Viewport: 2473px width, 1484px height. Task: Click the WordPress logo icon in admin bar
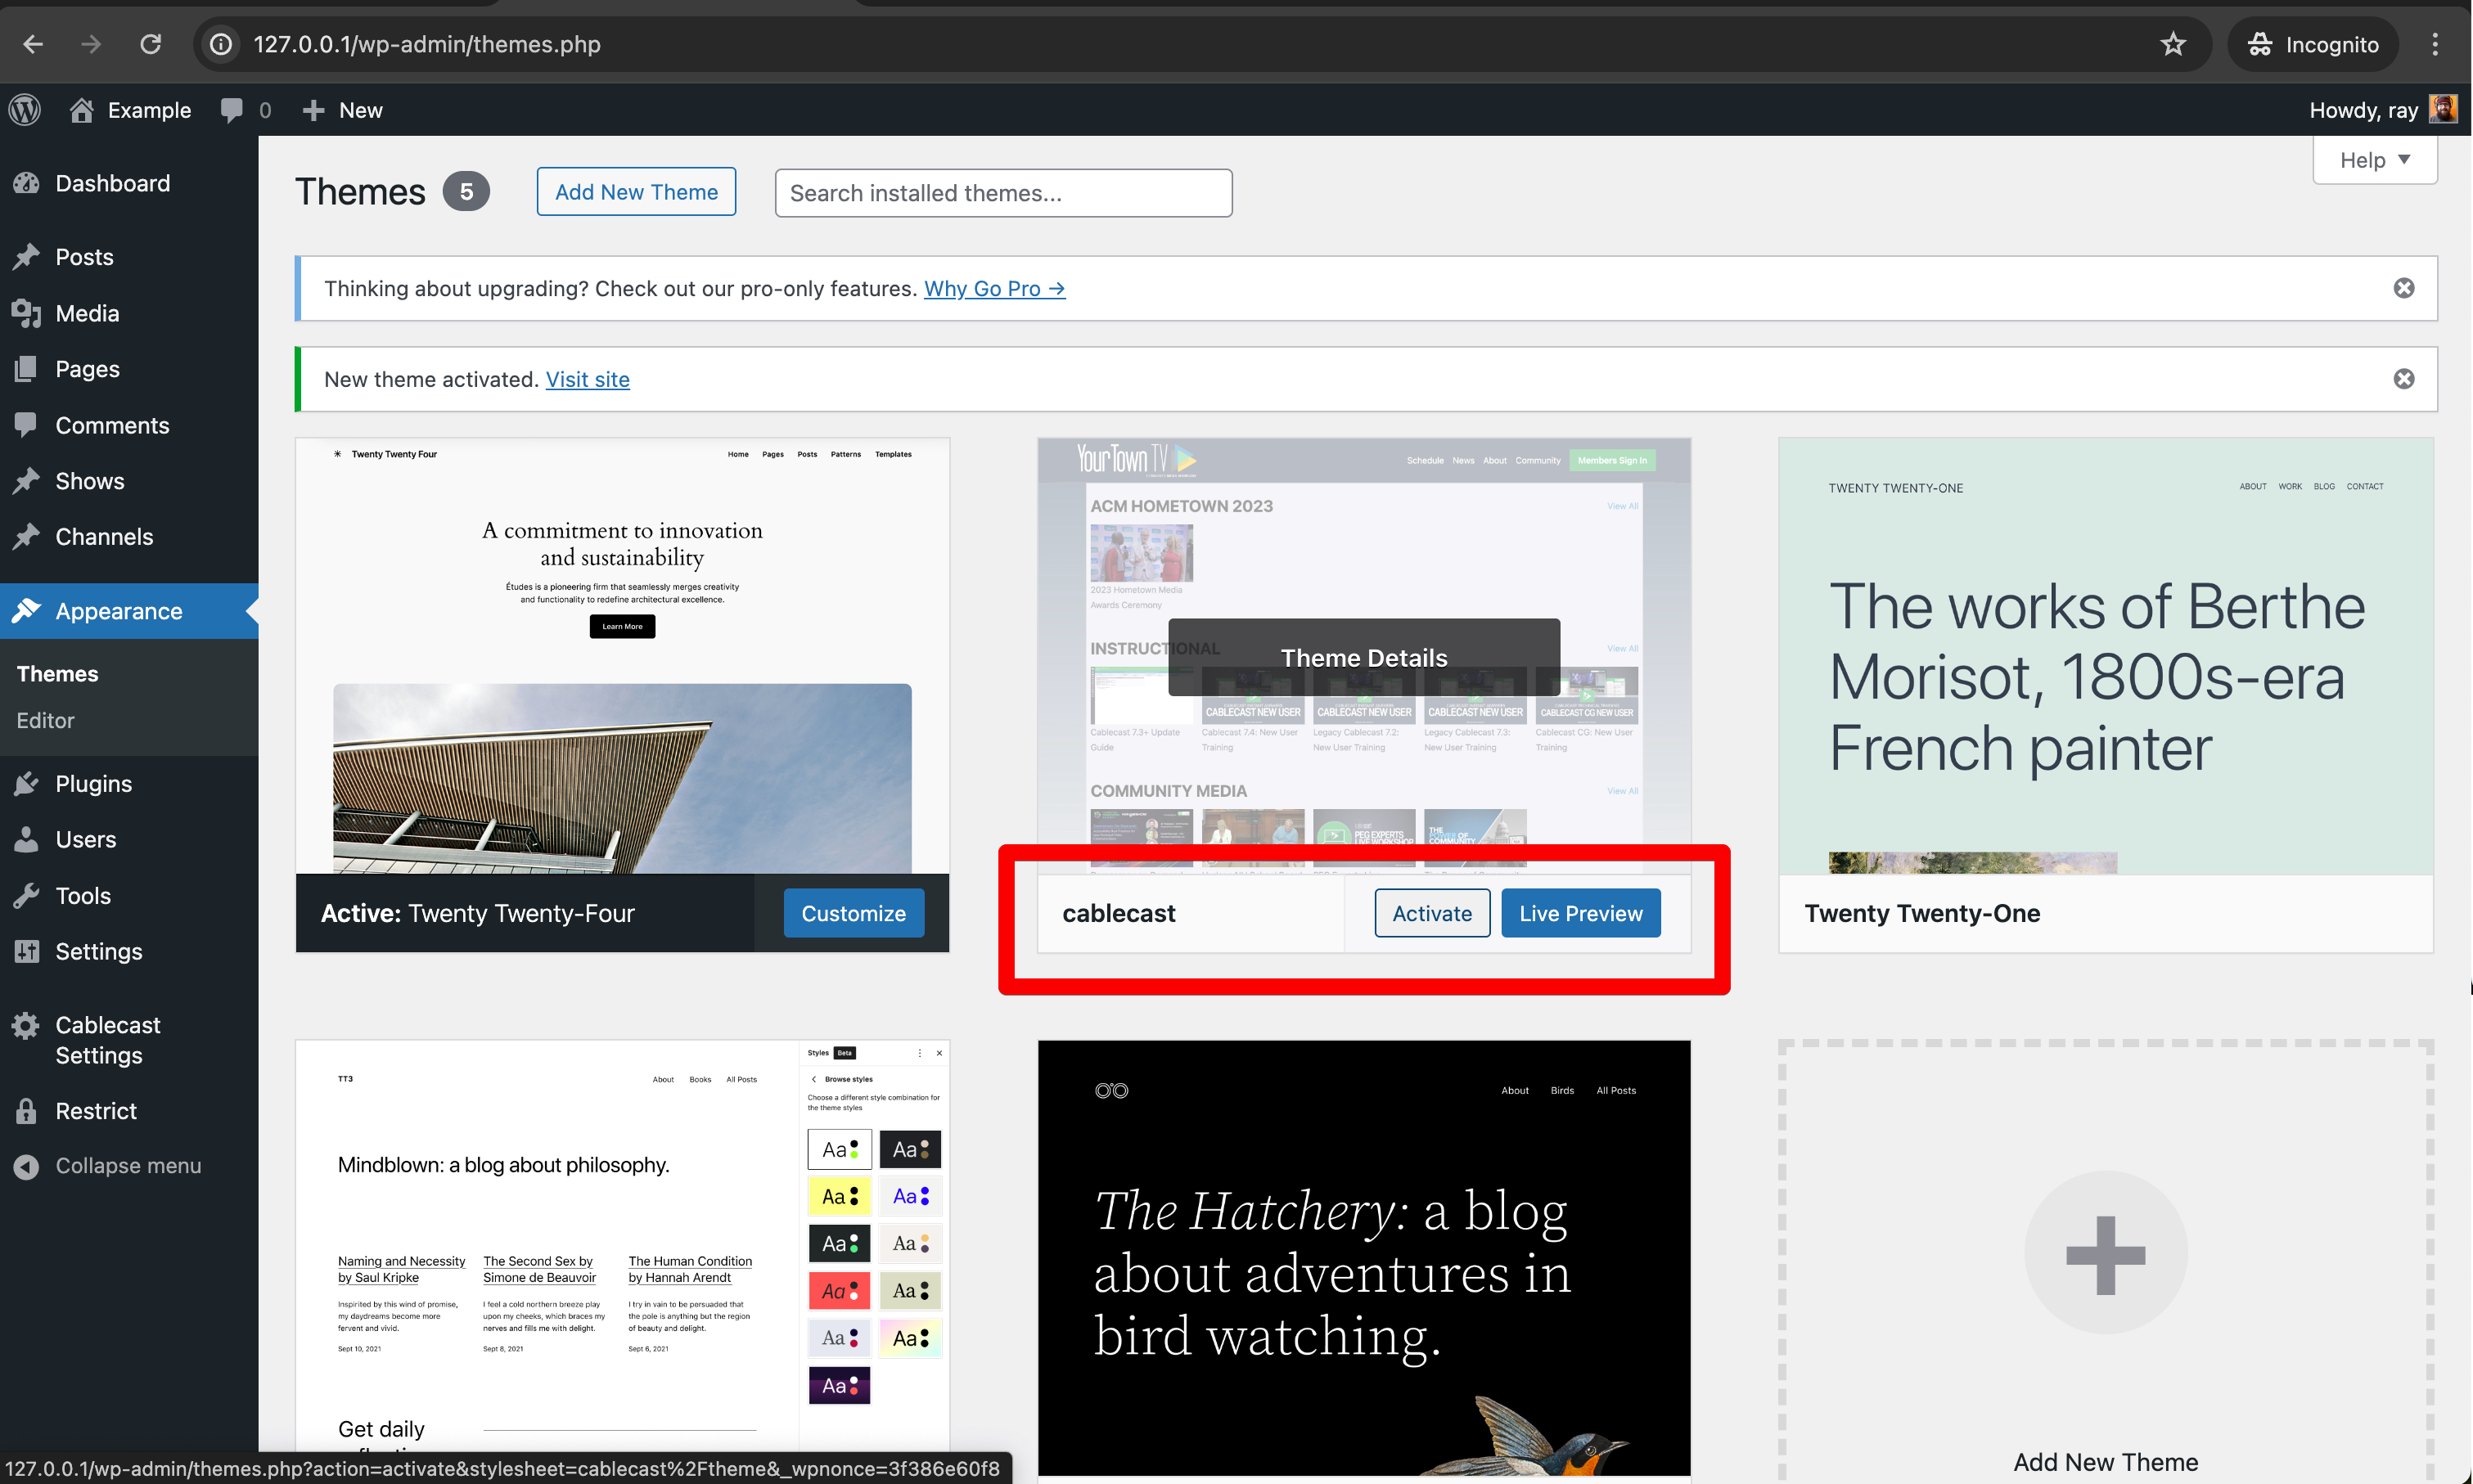coord(25,110)
